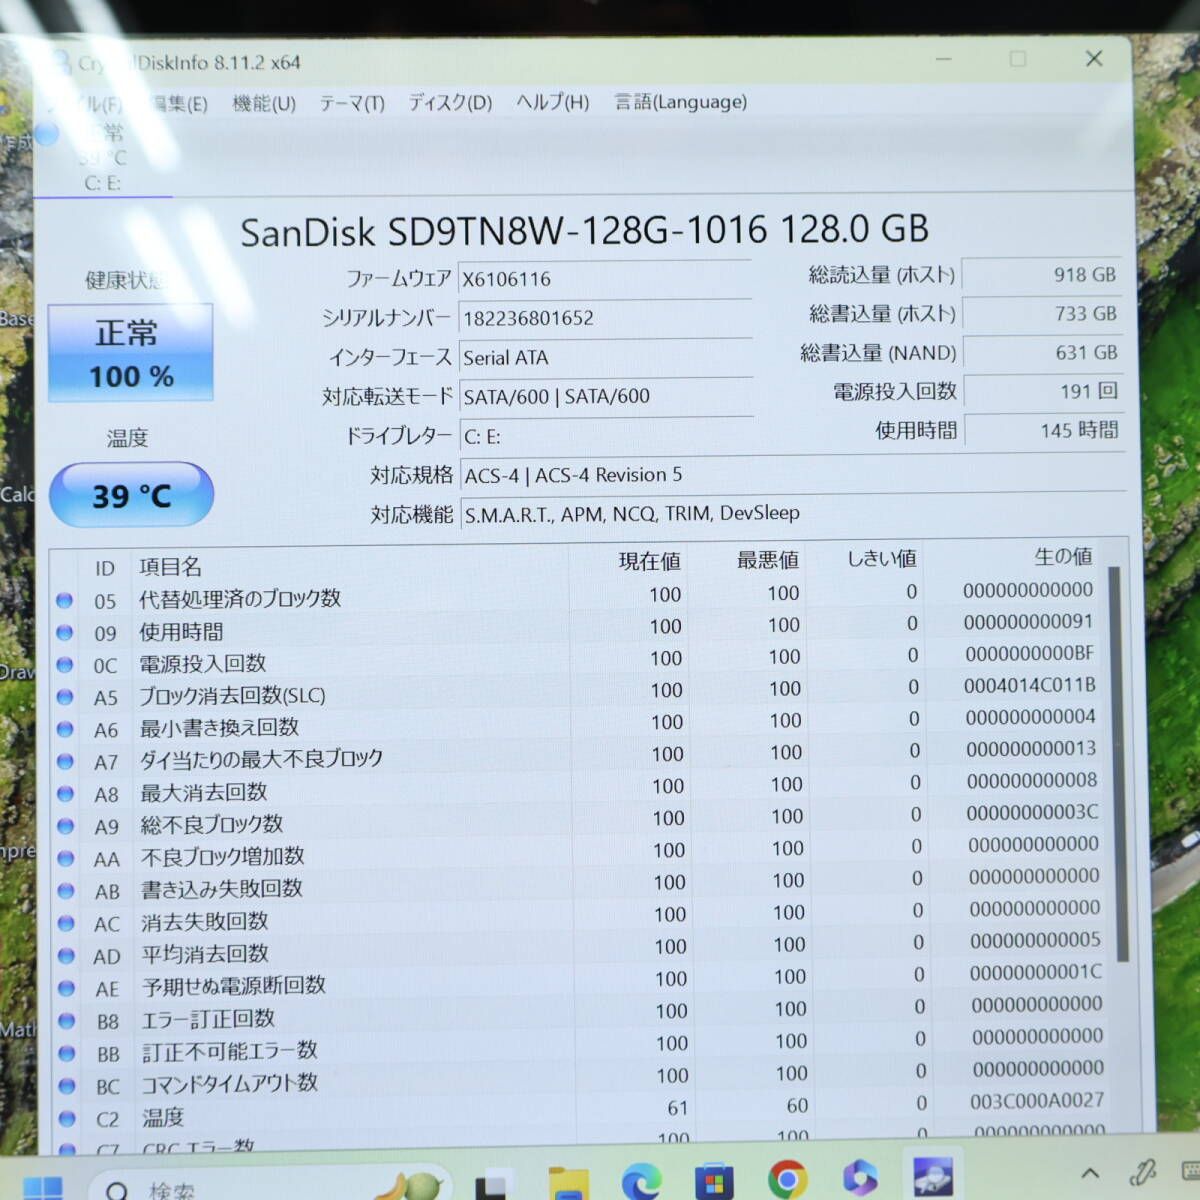This screenshot has height=1200, width=1200.
Task: Click the 現在値 column header
Action: click(650, 562)
